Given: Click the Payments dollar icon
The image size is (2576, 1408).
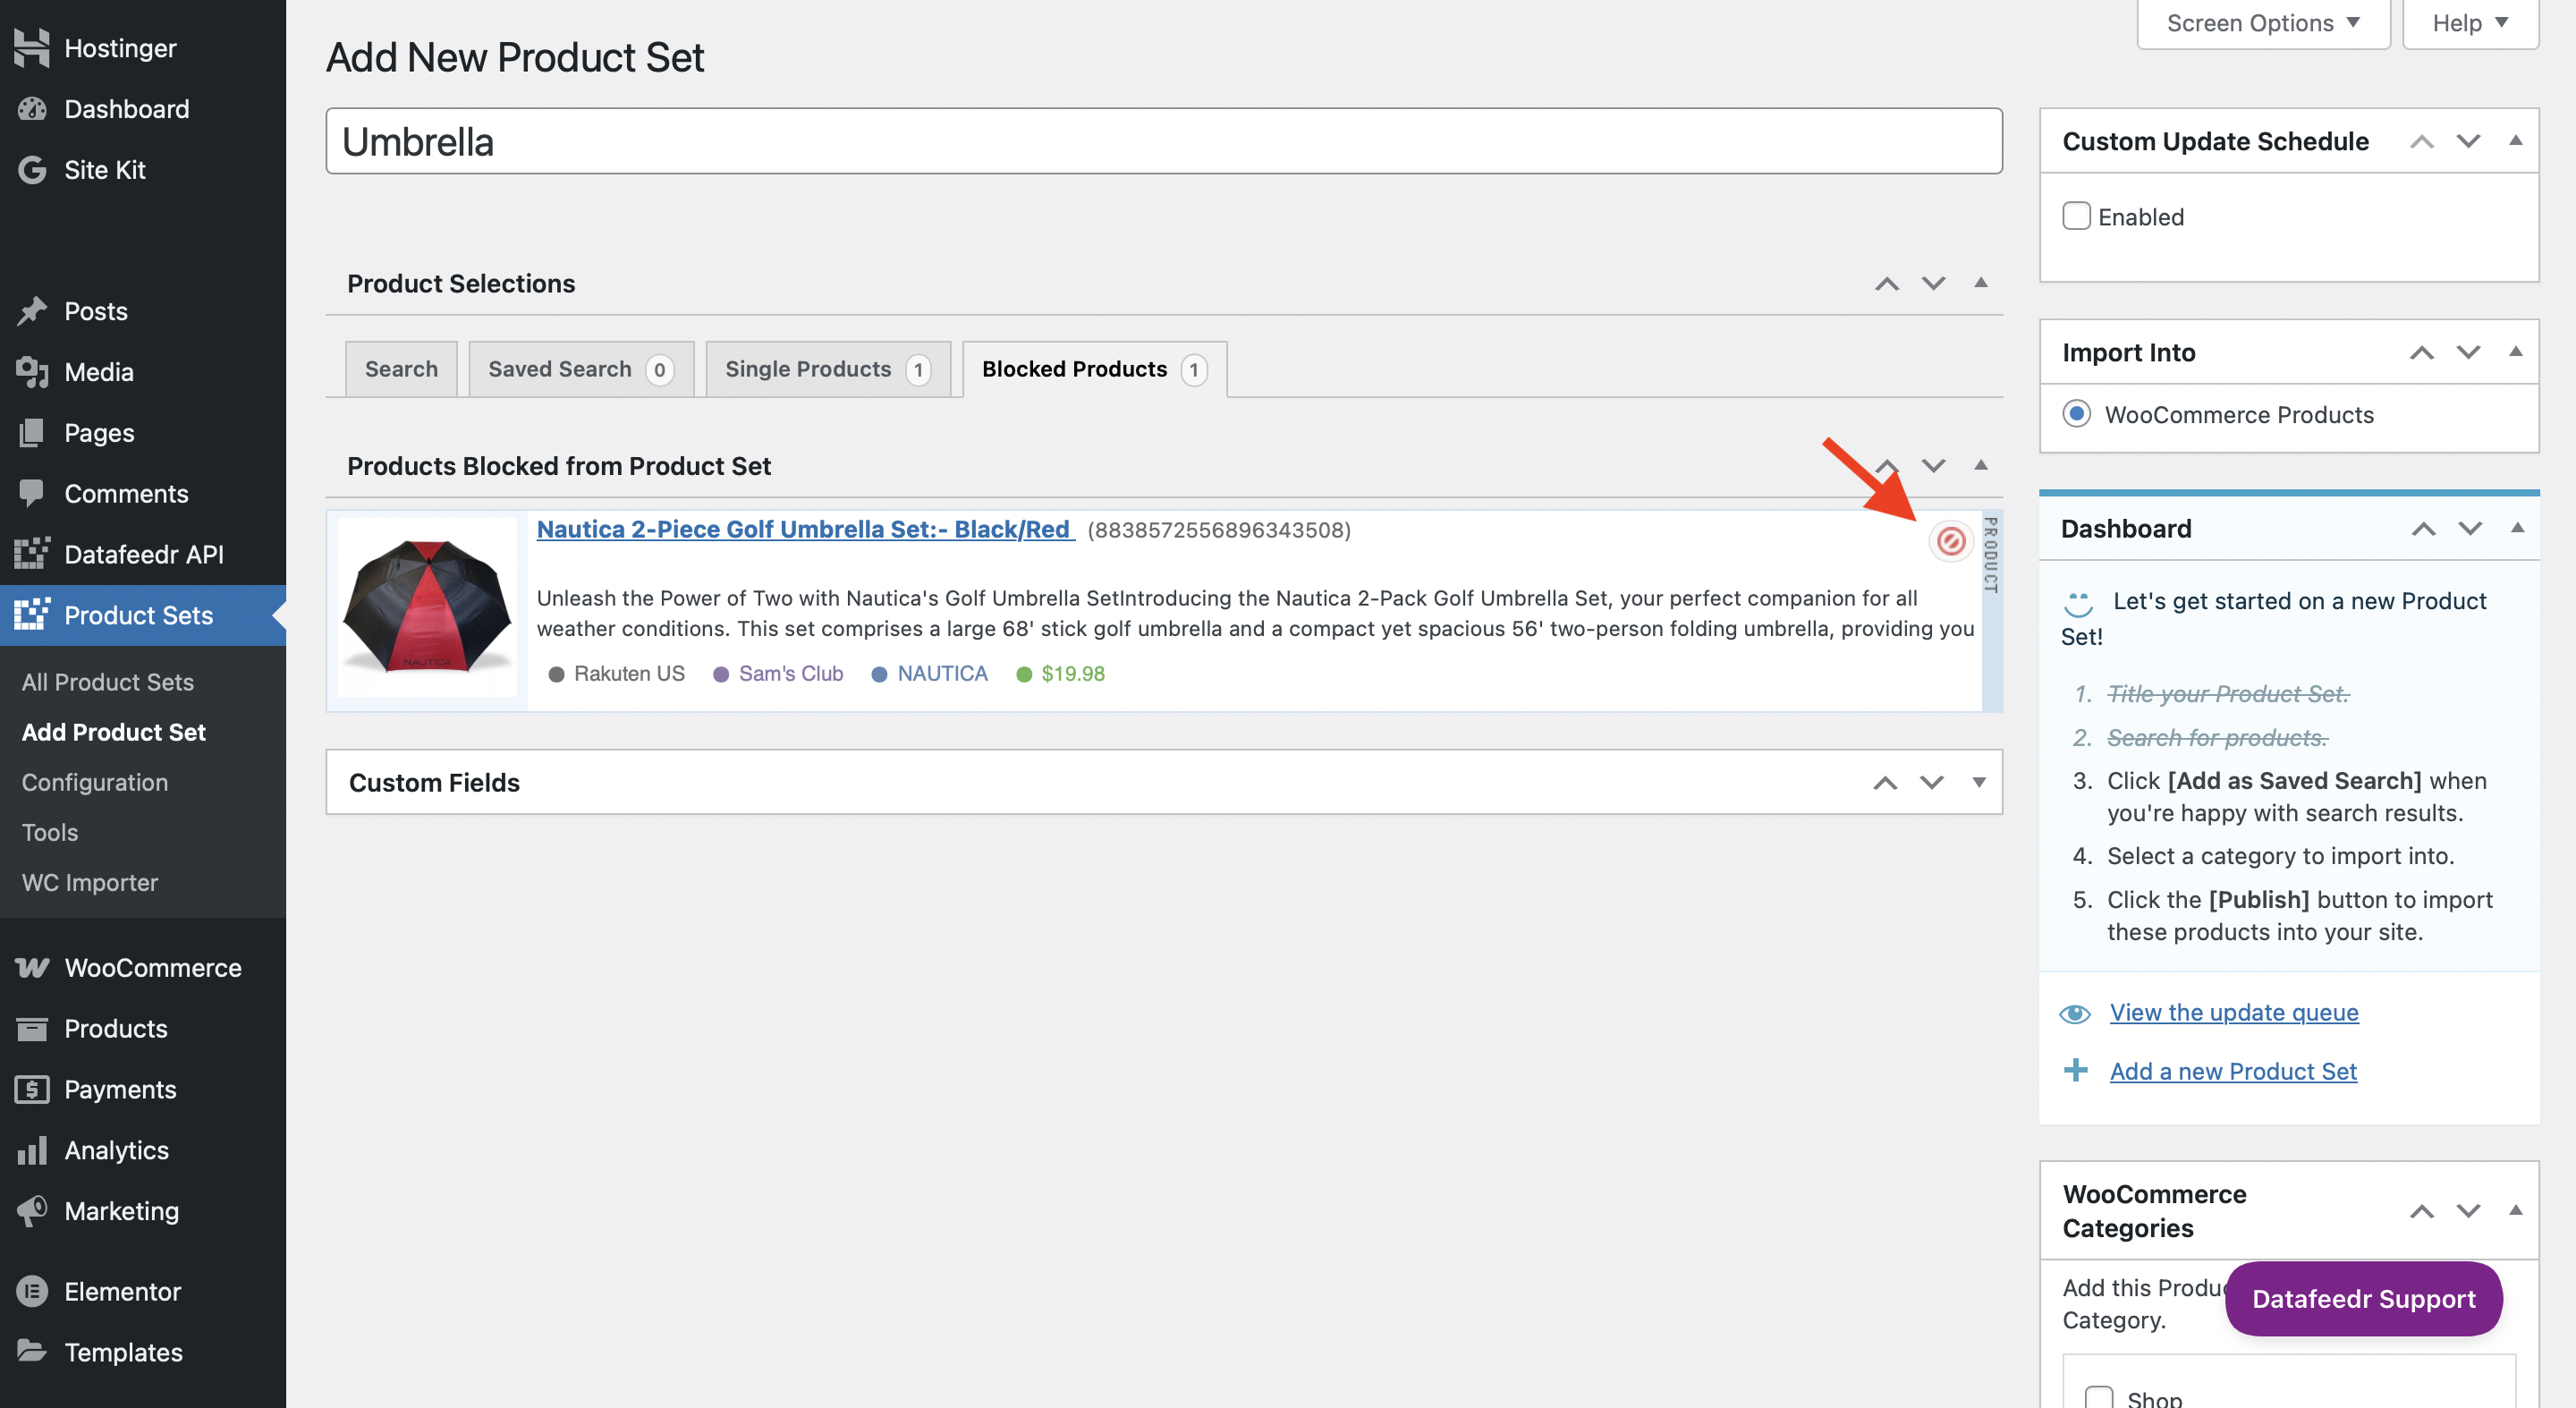Looking at the screenshot, I should [32, 1090].
